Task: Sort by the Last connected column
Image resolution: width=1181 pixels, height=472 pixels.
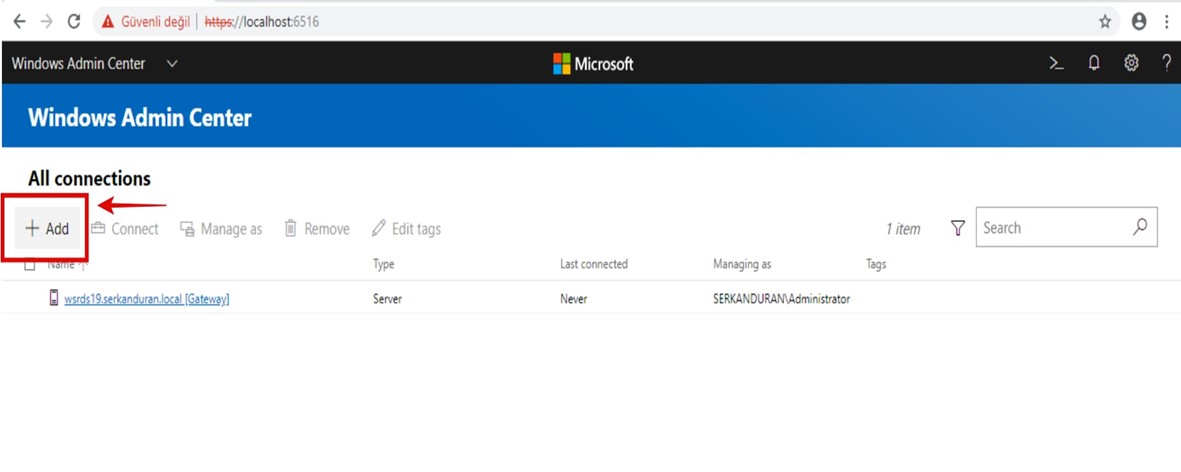Action: (x=594, y=265)
